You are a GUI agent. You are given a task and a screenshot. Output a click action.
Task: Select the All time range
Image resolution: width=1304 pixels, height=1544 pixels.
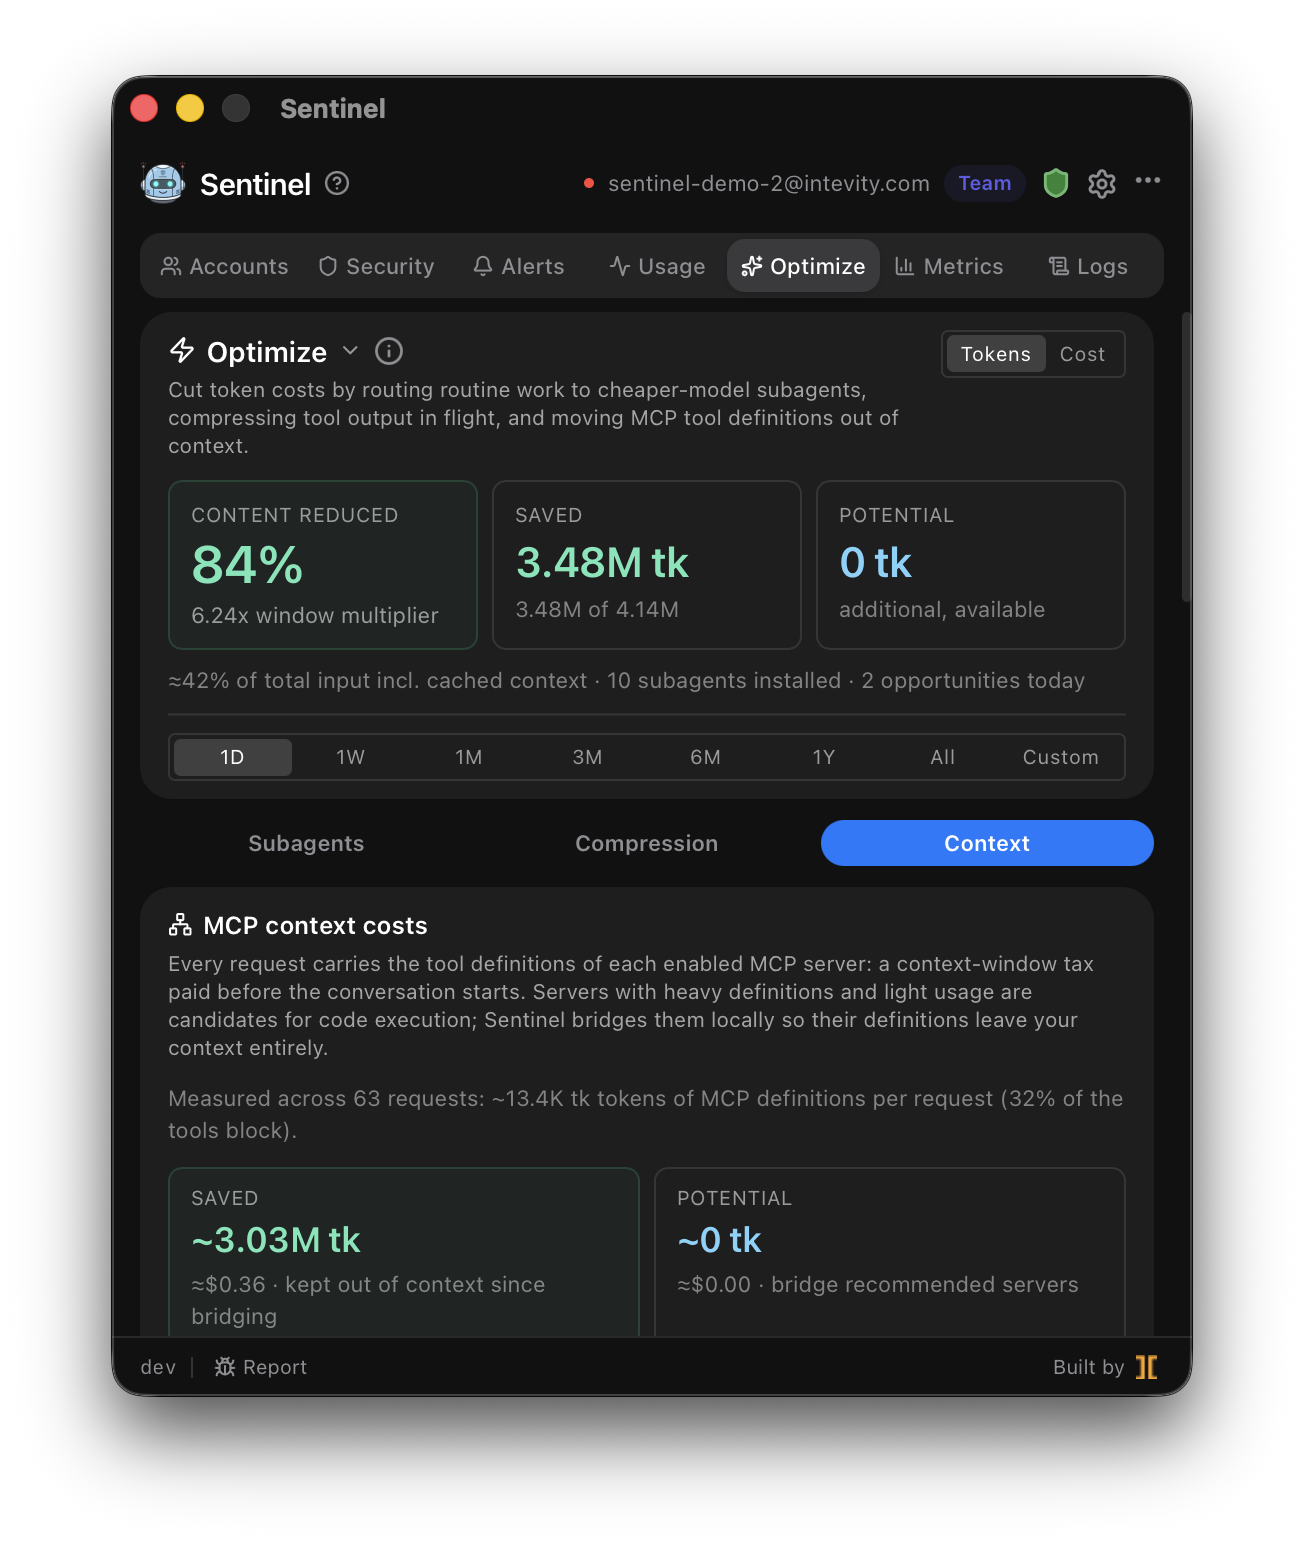coord(942,757)
